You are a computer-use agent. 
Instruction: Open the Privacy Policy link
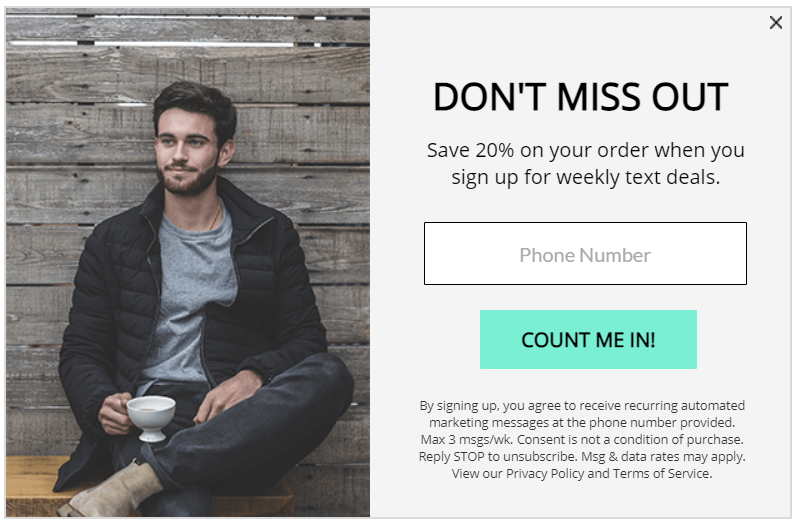coord(545,473)
